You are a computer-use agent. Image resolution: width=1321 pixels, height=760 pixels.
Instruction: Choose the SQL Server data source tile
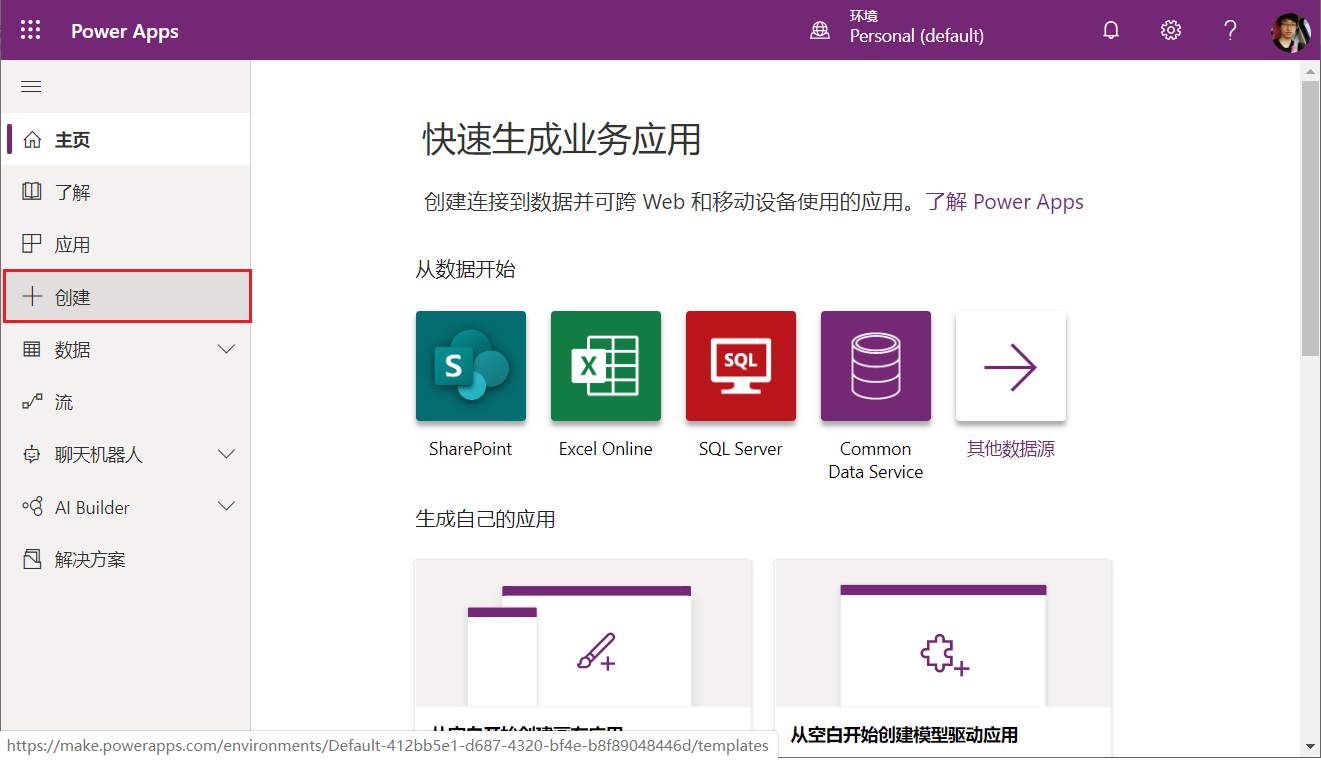point(741,366)
